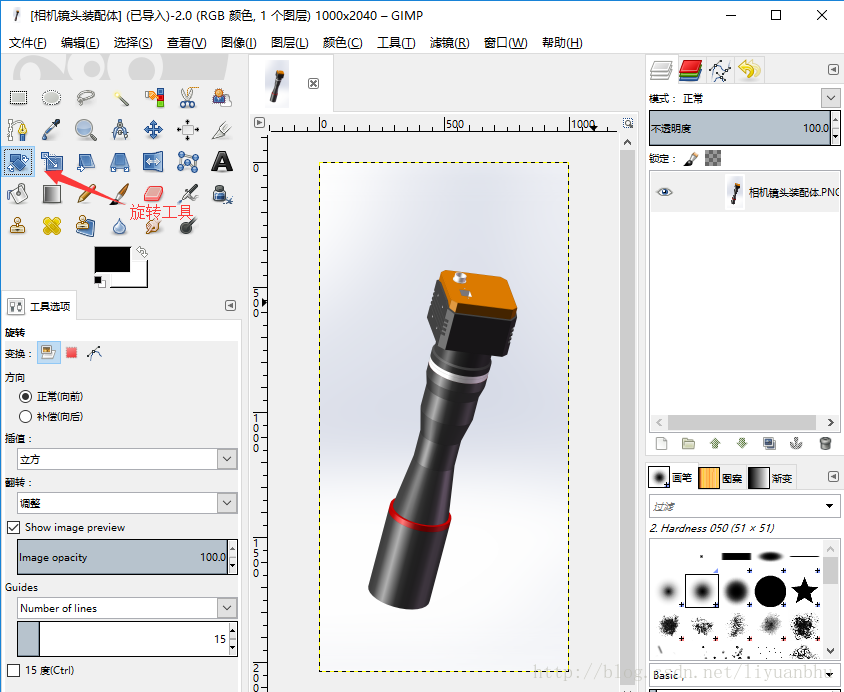Select the Rotate tool
The height and width of the screenshot is (692, 844).
[18, 161]
